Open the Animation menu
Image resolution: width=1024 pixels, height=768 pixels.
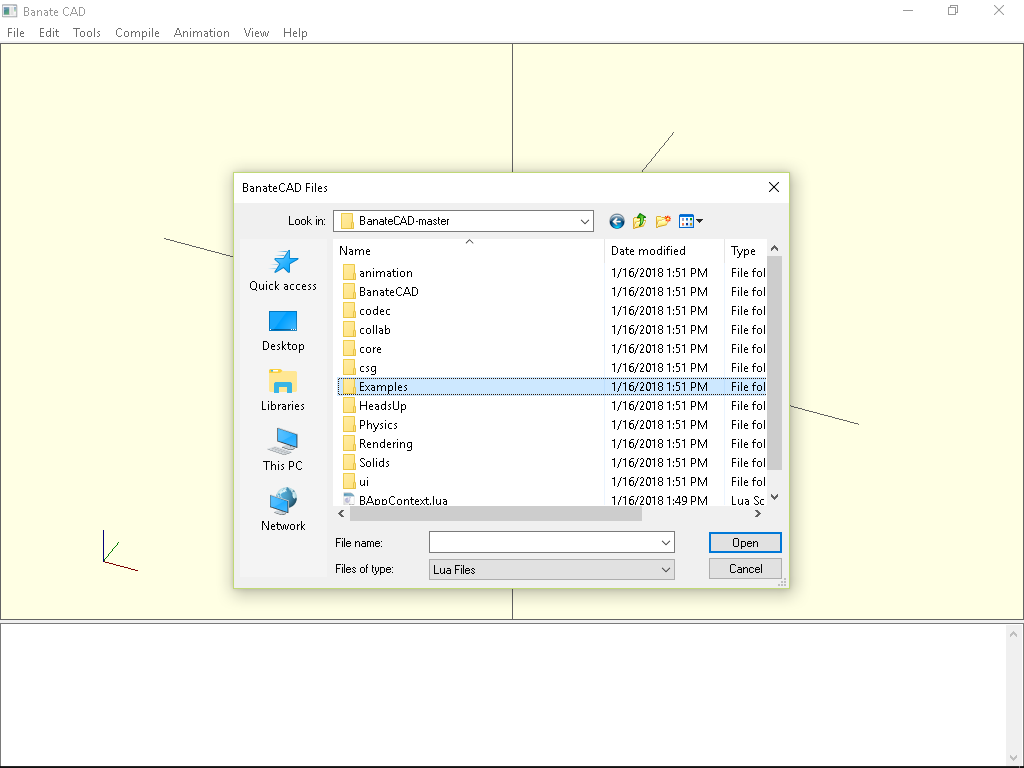201,32
